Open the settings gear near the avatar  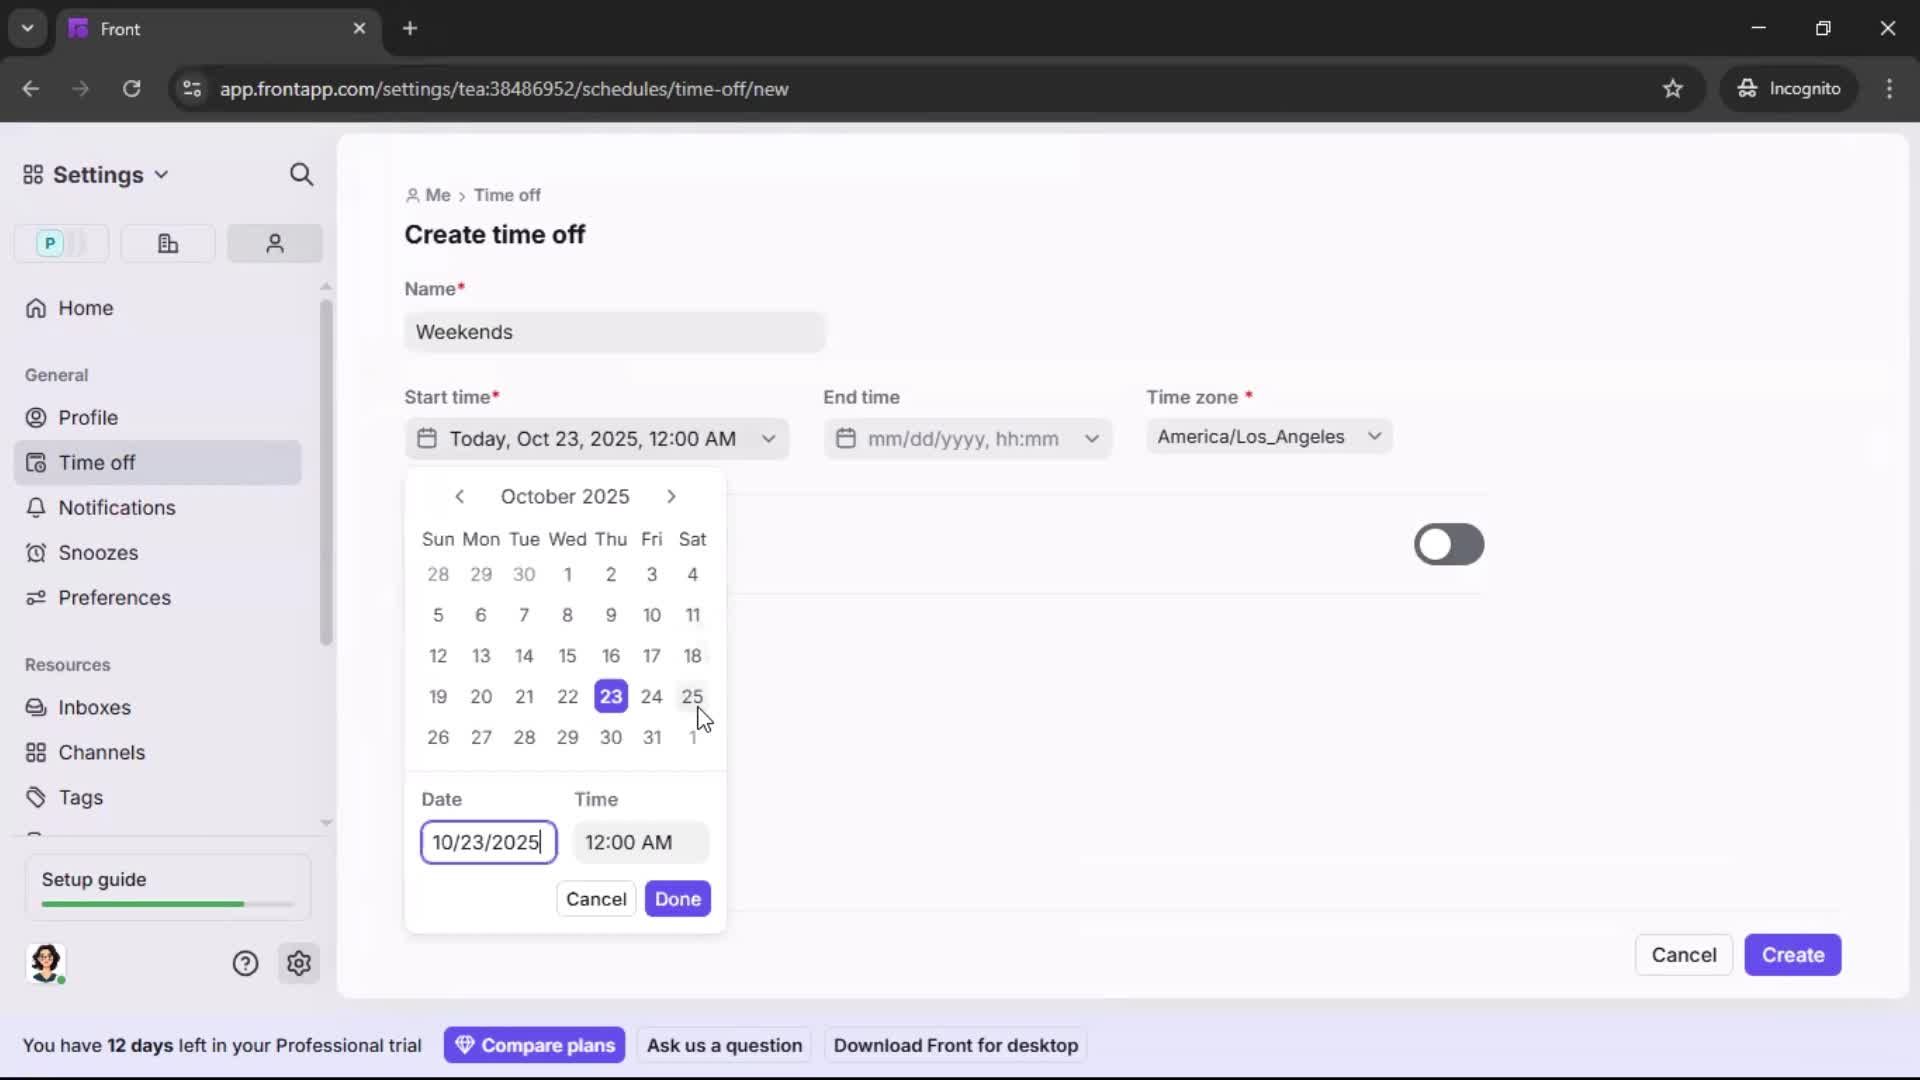(x=299, y=963)
